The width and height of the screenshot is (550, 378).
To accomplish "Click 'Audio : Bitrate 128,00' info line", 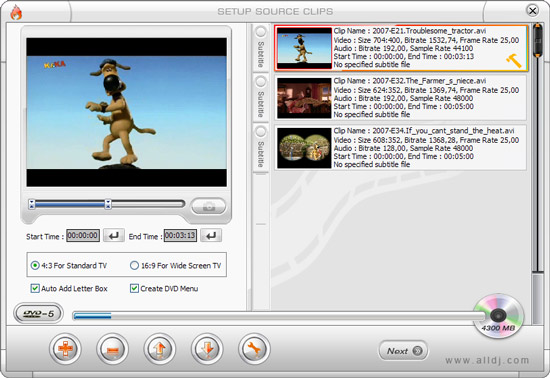I will tap(403, 148).
